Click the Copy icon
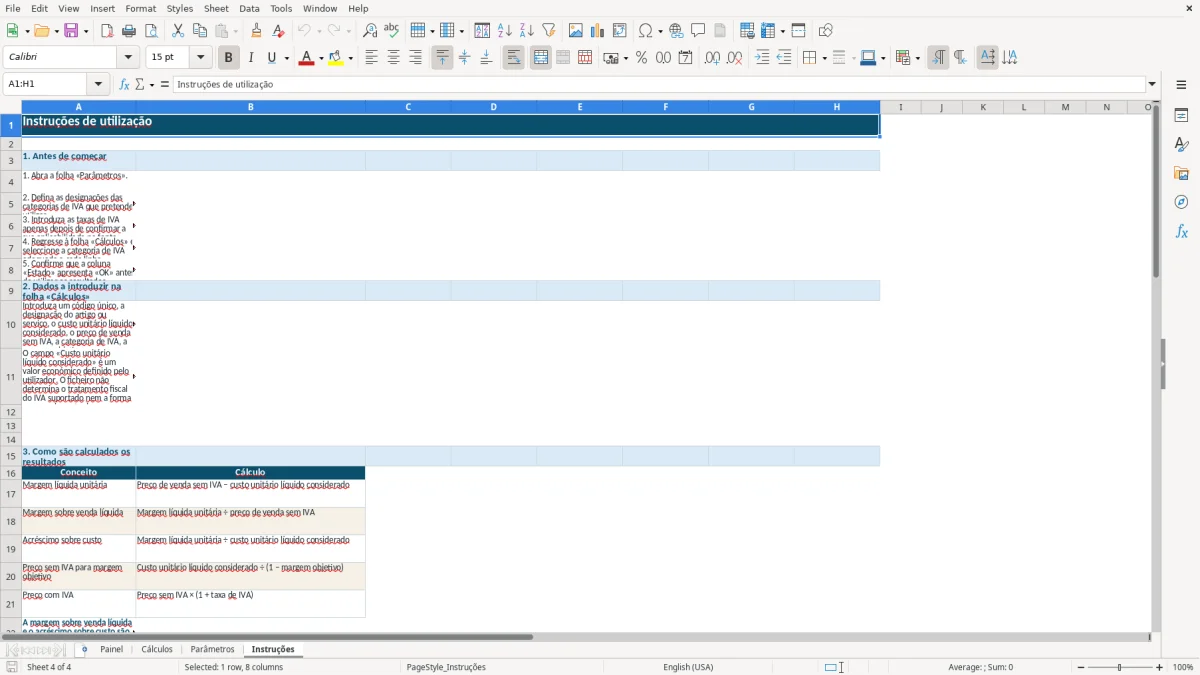The height and width of the screenshot is (675, 1200). pos(200,31)
